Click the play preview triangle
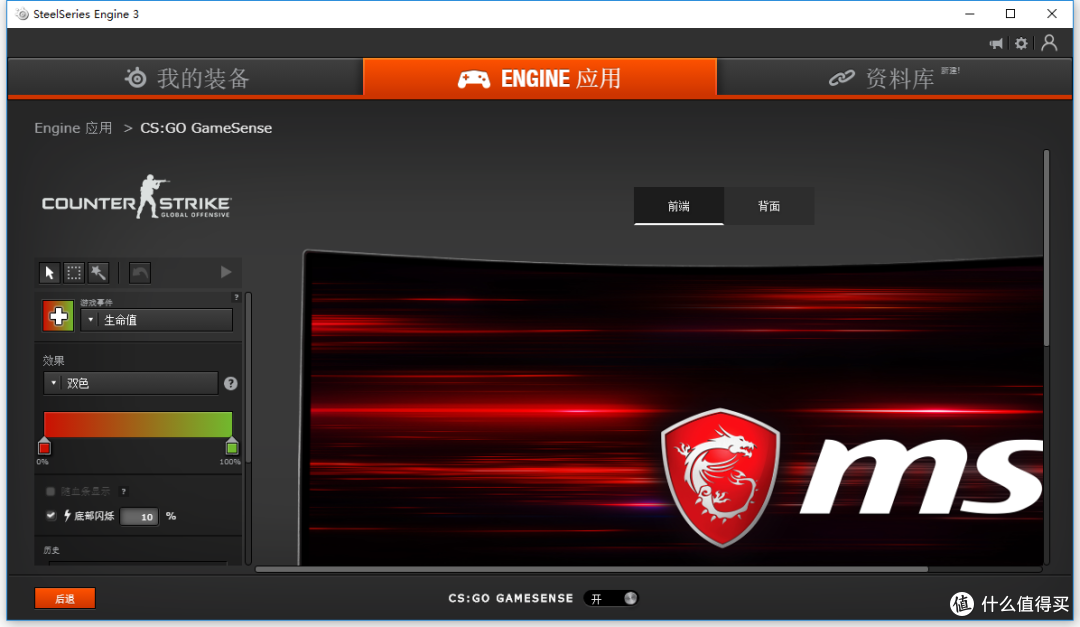 click(226, 272)
